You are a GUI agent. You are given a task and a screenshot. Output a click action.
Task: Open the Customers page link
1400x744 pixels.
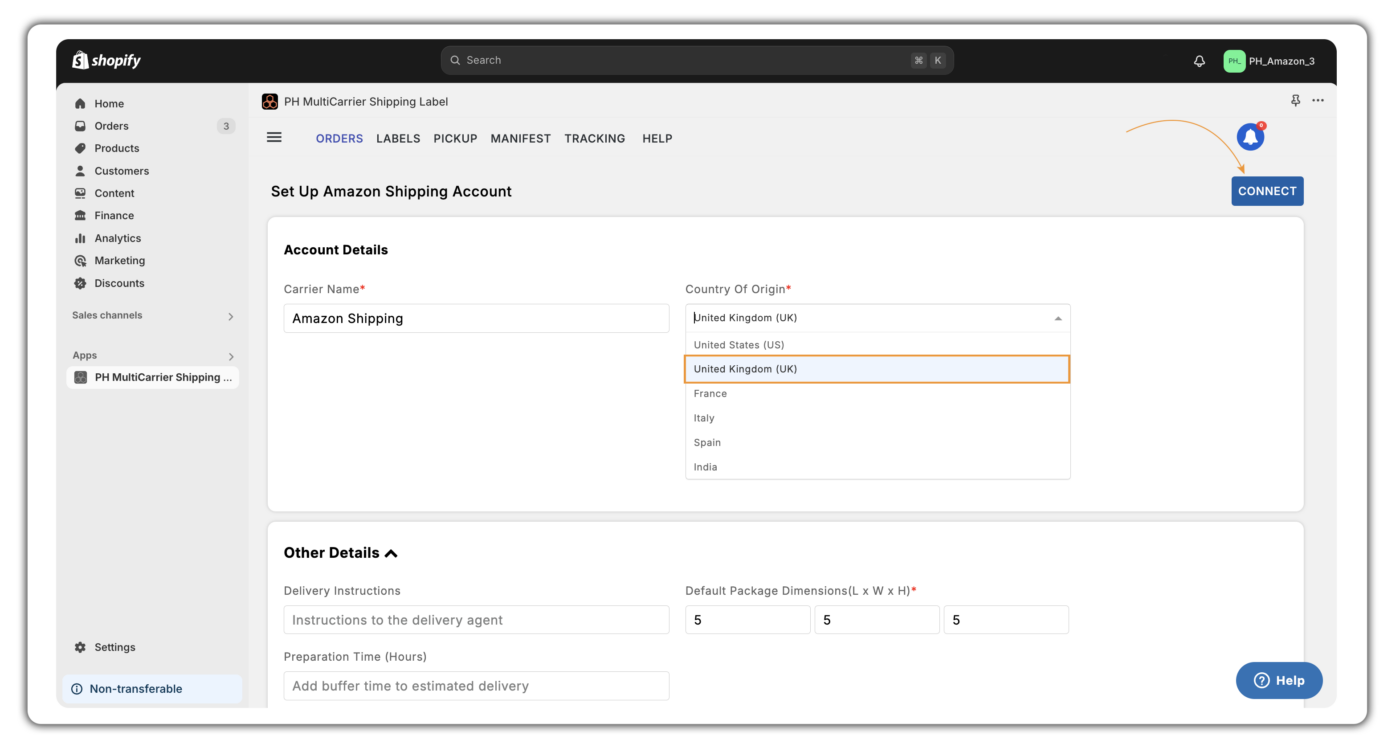click(122, 171)
